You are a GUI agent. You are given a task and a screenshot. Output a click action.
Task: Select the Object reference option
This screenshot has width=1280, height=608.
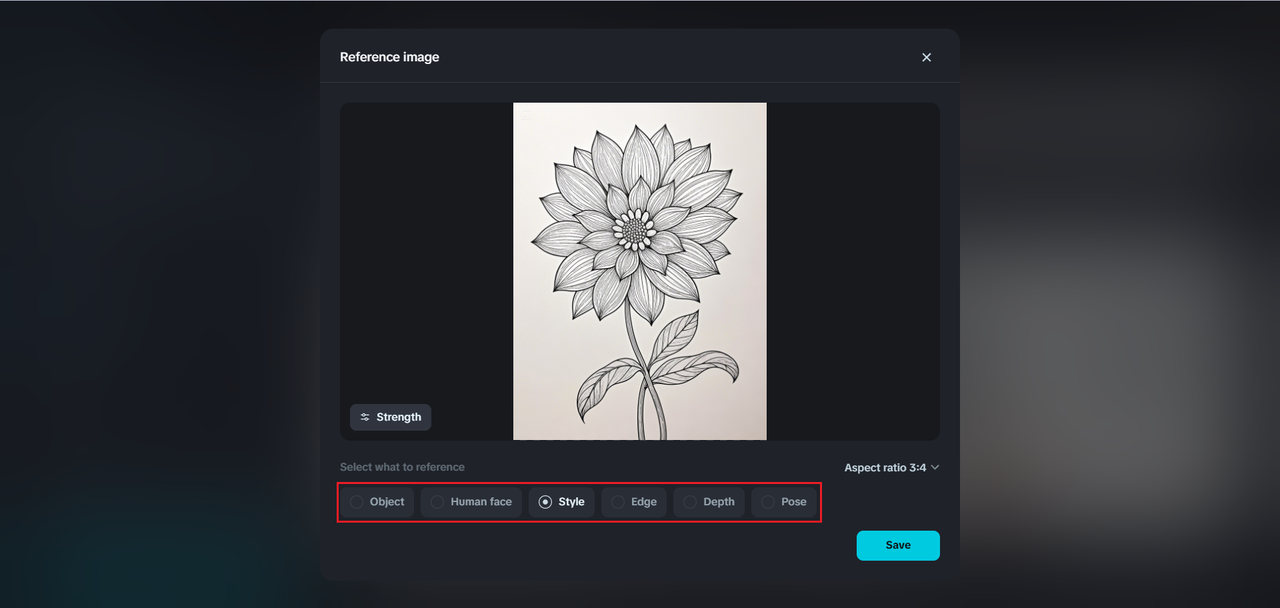pyautogui.click(x=377, y=502)
